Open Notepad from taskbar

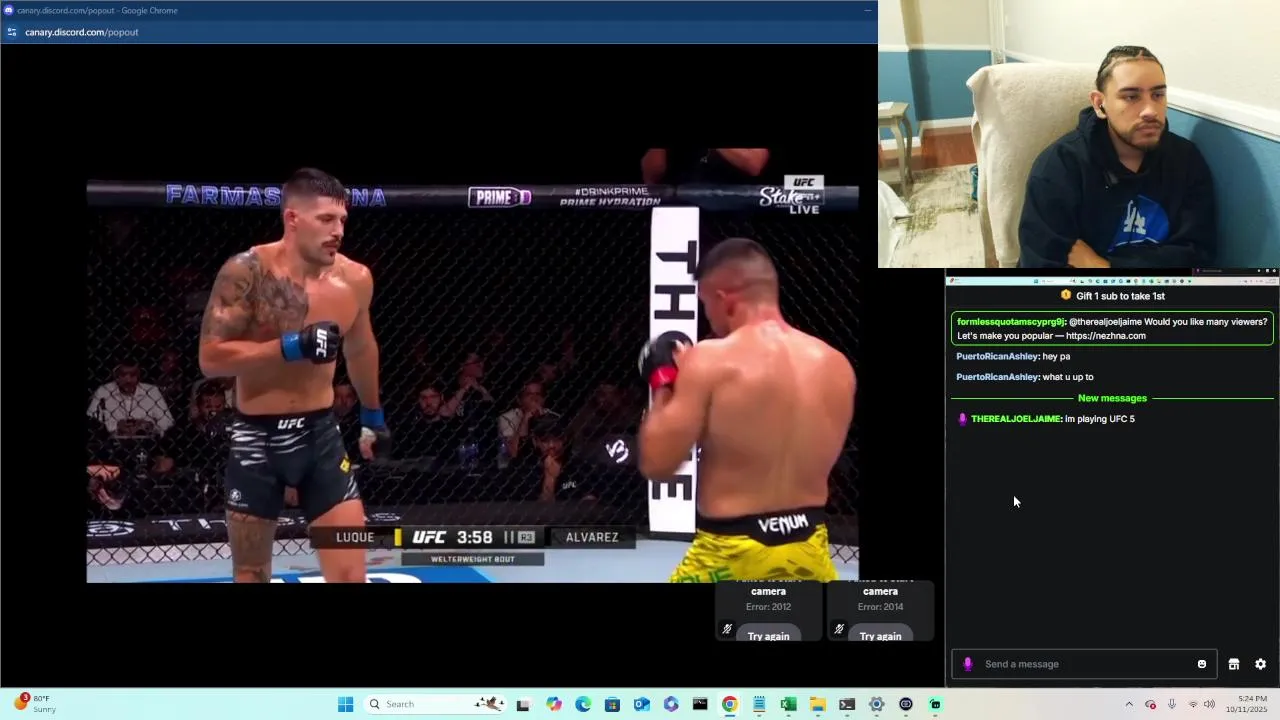759,704
